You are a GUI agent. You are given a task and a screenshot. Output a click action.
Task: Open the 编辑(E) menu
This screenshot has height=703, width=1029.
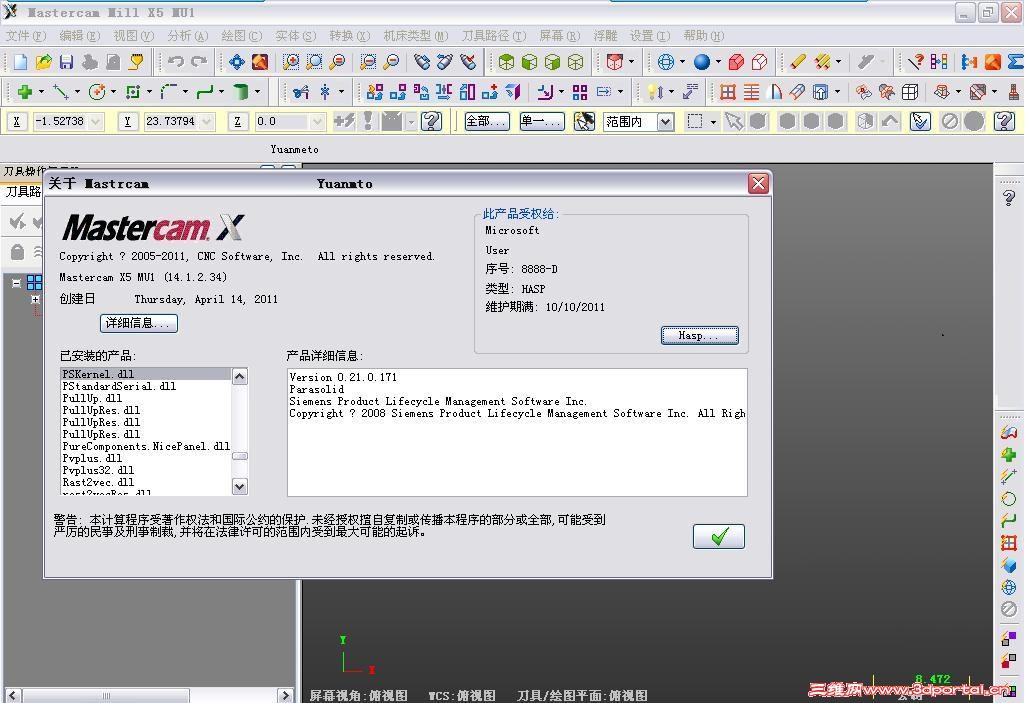click(79, 35)
